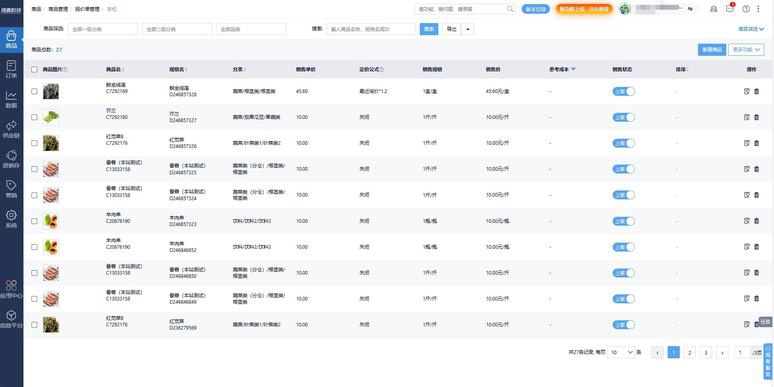Open the small arrow dropdown next to 导出
This screenshot has width=774, height=387.
(467, 29)
